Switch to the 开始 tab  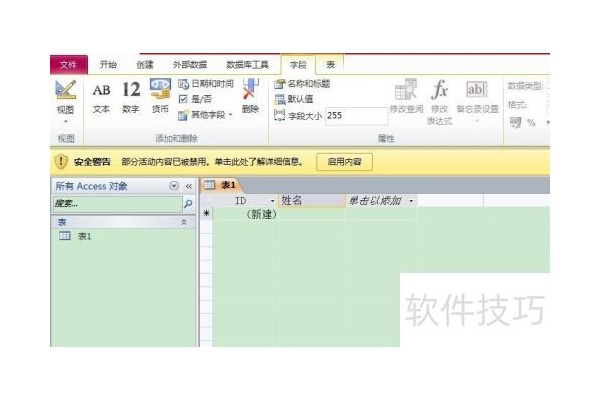point(108,65)
